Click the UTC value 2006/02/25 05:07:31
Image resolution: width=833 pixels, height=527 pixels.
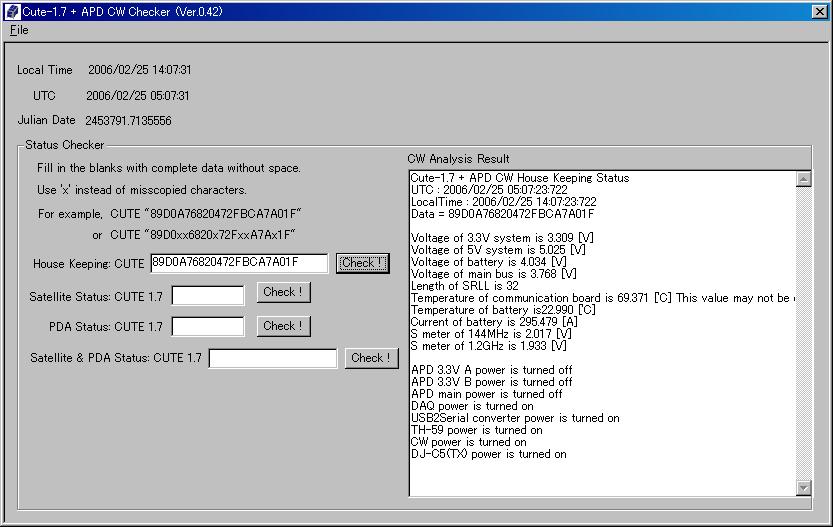coord(138,96)
